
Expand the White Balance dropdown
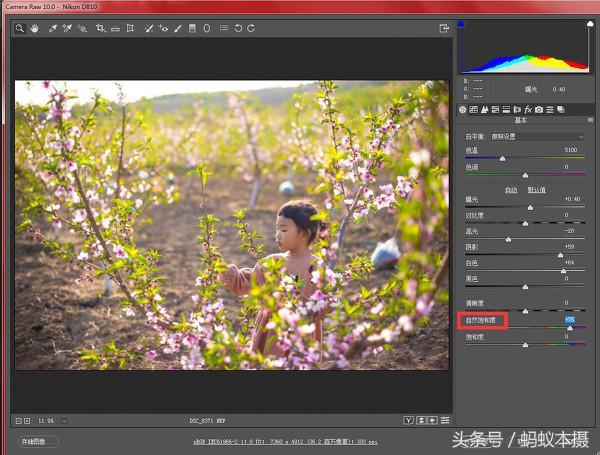[x=538, y=137]
